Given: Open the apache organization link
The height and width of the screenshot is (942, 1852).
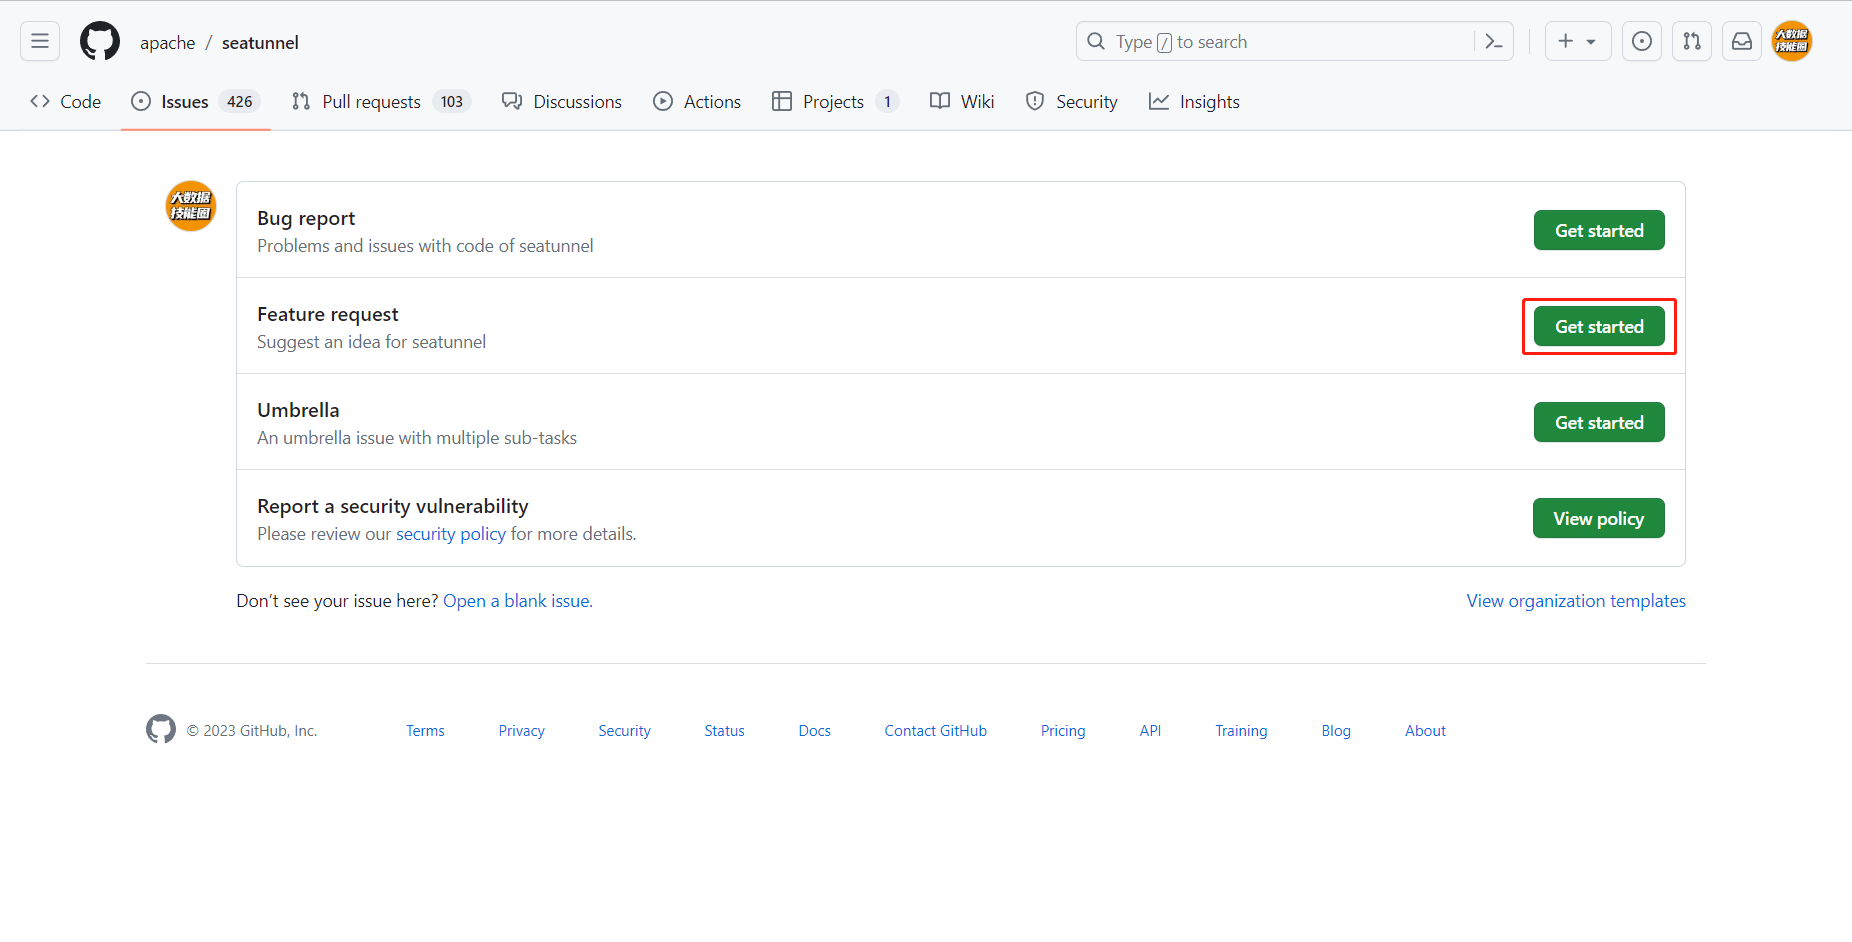Looking at the screenshot, I should coord(167,43).
